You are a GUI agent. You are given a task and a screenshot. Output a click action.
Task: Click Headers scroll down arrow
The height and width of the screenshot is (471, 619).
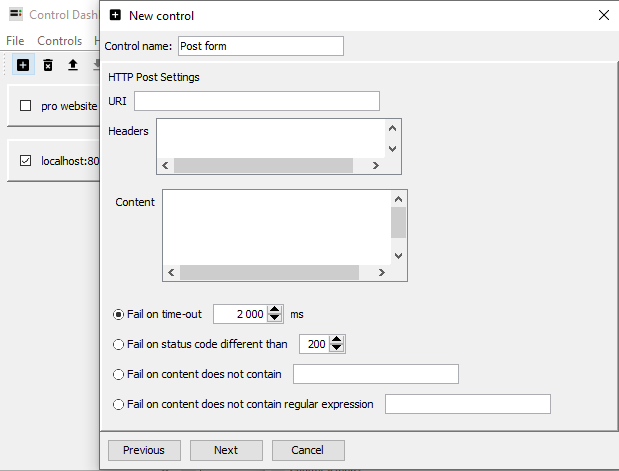coord(392,149)
